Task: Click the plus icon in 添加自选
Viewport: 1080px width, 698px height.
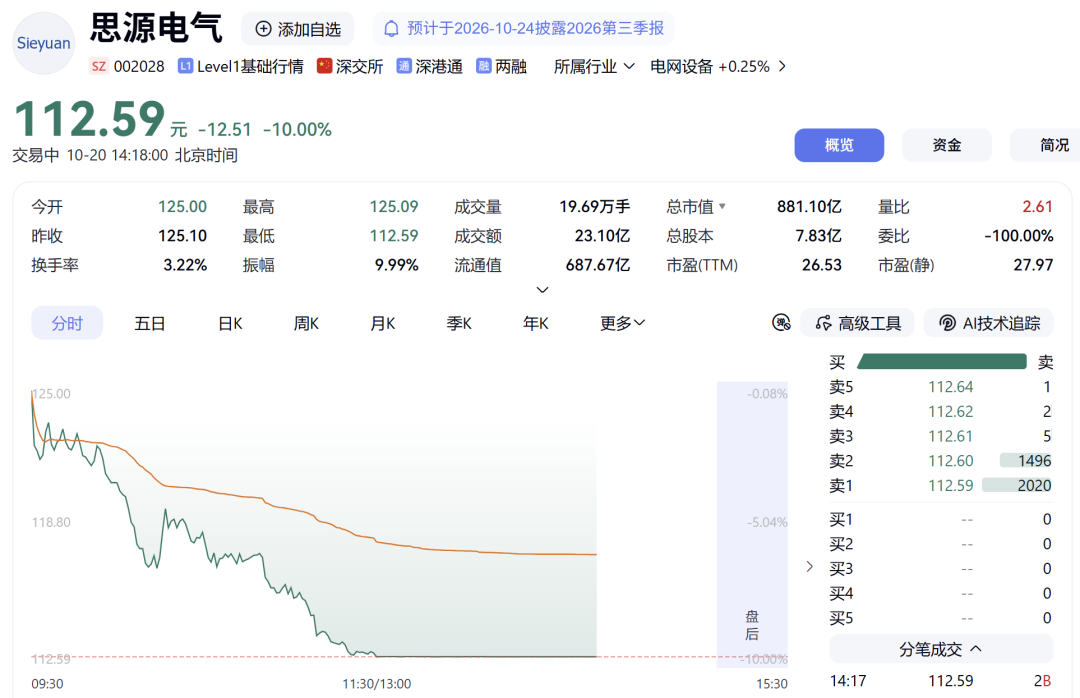Action: point(263,29)
